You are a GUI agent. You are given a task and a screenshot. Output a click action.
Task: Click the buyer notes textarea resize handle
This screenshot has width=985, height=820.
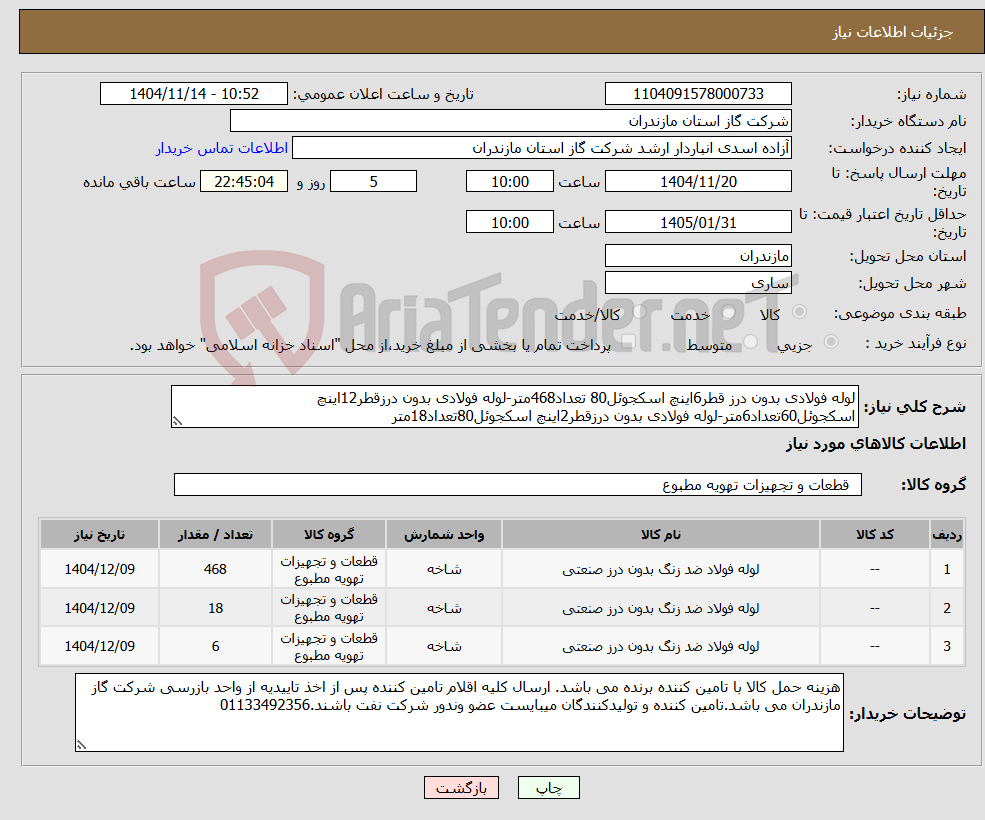[x=81, y=745]
